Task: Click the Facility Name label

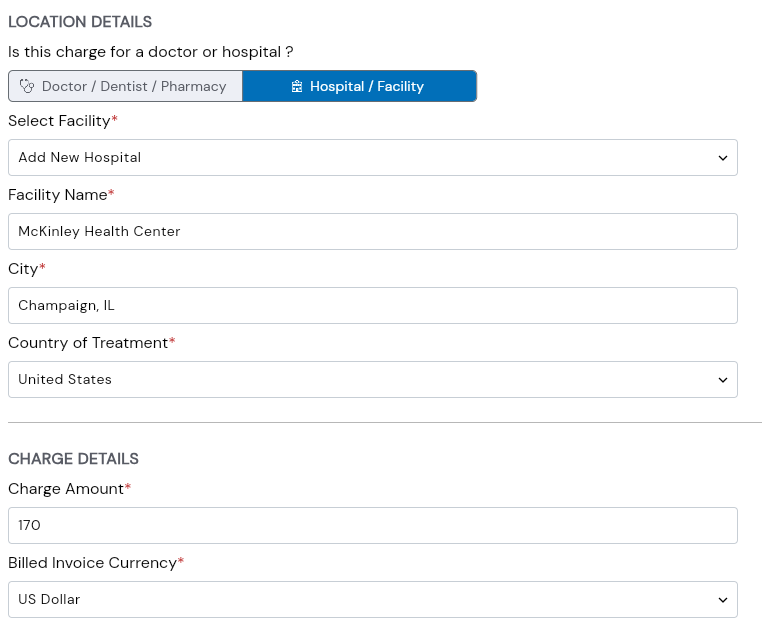Action: [x=57, y=195]
